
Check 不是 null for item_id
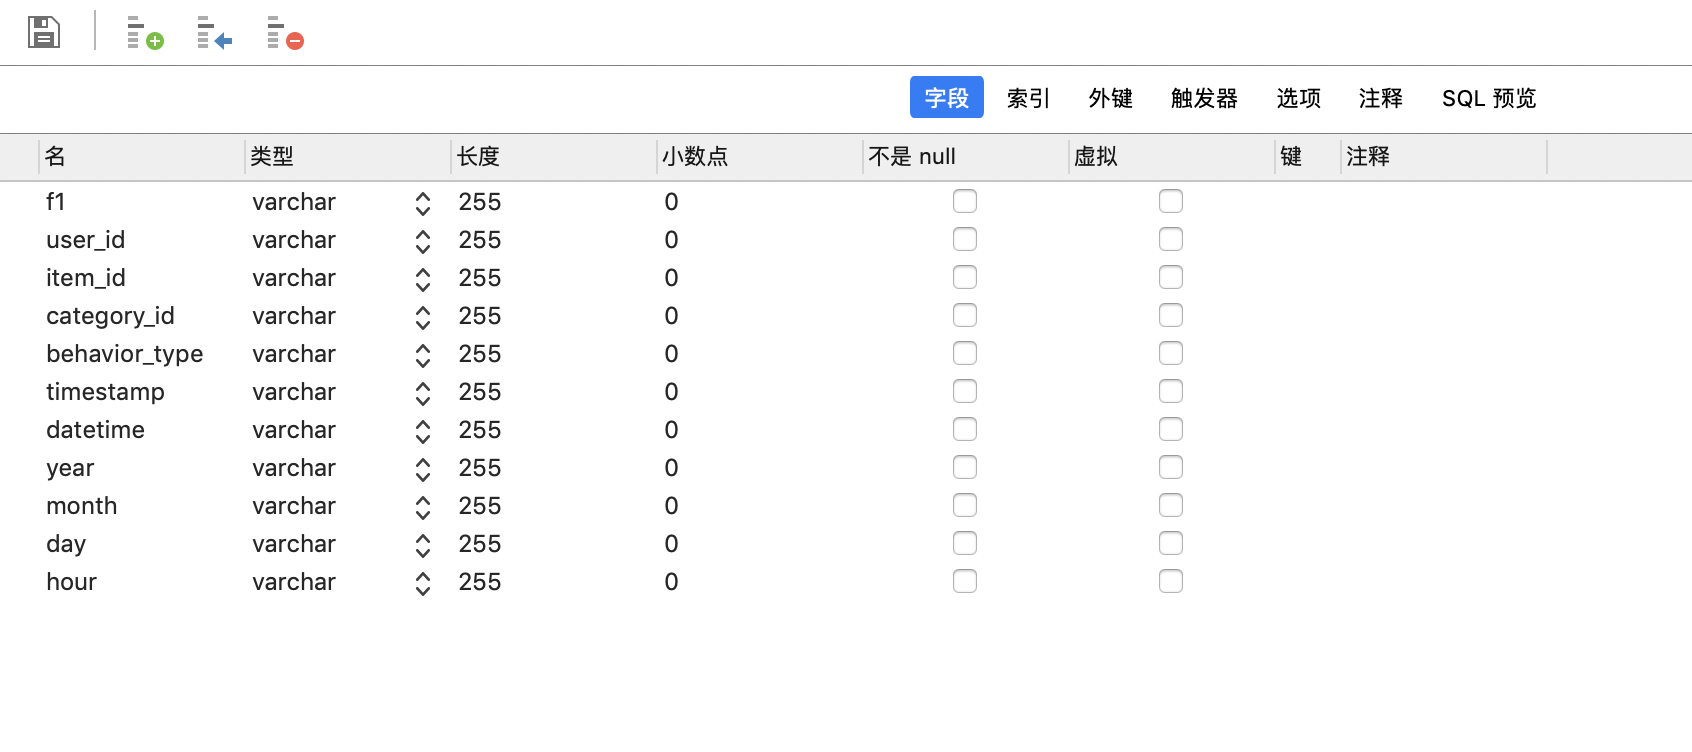tap(965, 277)
